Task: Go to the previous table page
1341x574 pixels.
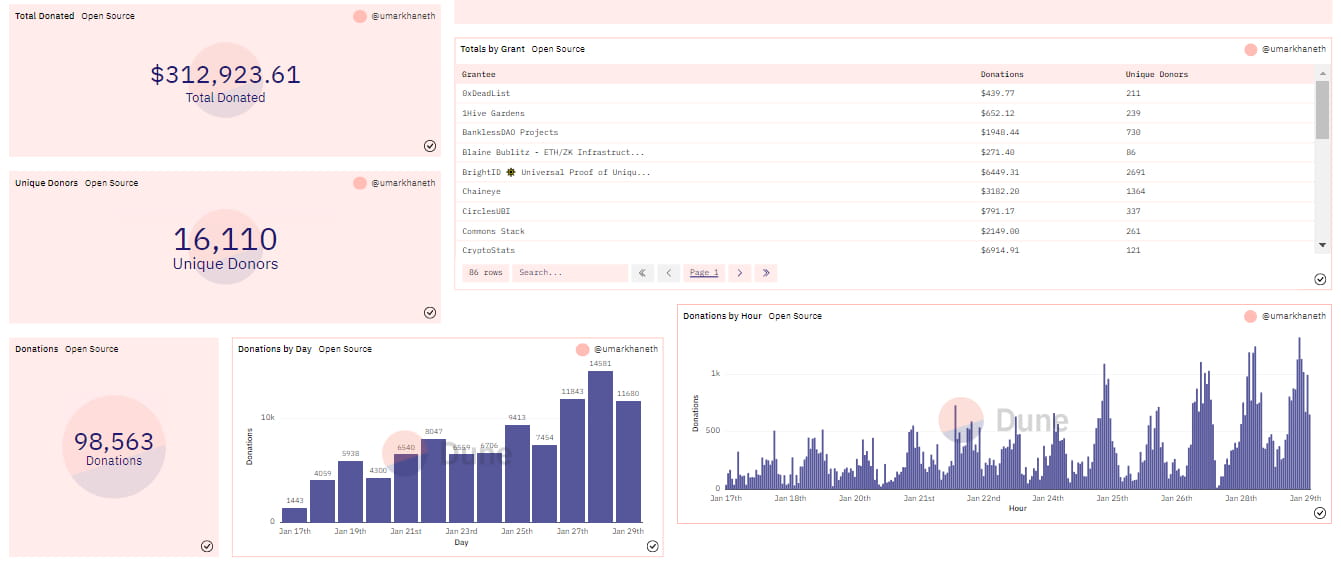Action: point(669,273)
